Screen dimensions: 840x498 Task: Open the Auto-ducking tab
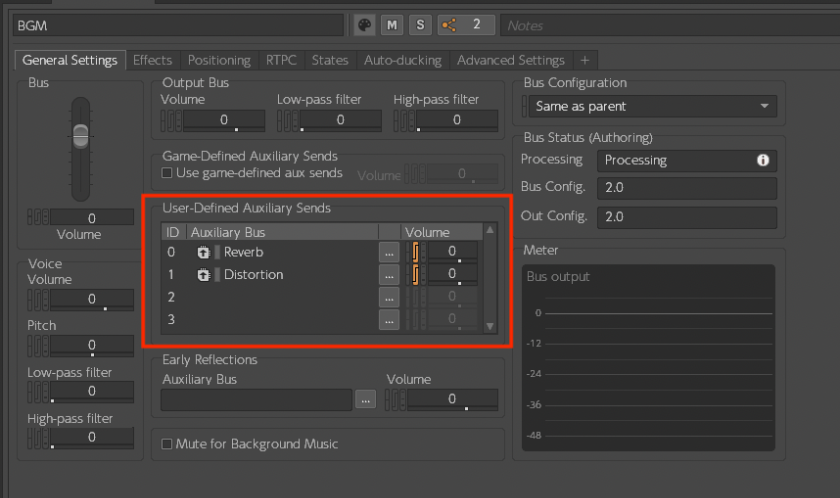[405, 61]
